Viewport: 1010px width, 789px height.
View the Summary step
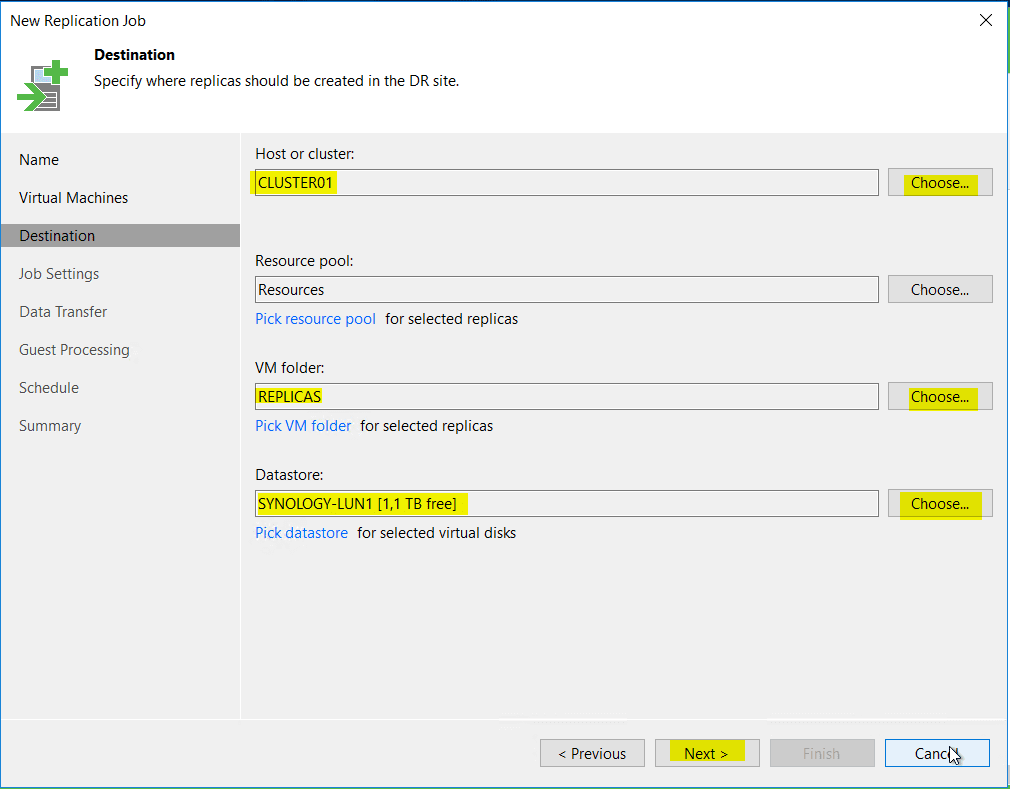pos(50,425)
